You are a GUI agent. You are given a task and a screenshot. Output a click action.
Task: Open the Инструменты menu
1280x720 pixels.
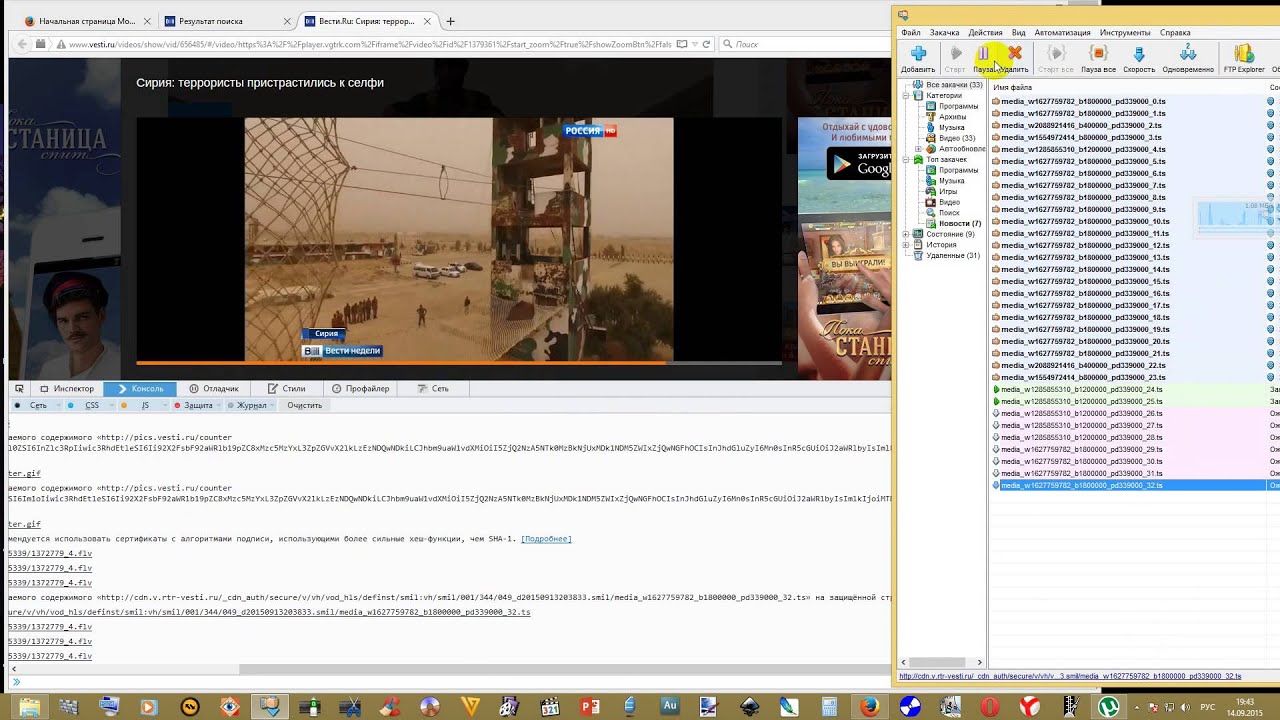1125,32
